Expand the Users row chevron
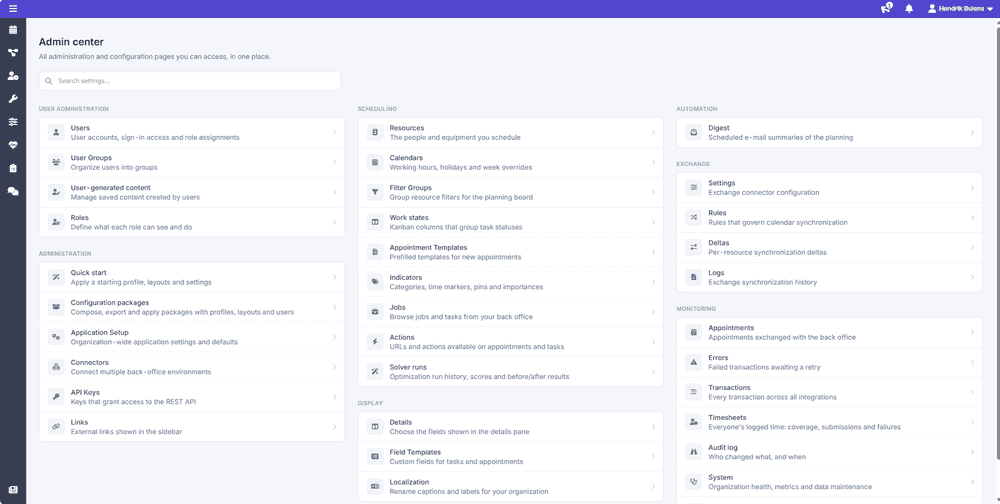The width and height of the screenshot is (1000, 504). (x=334, y=133)
